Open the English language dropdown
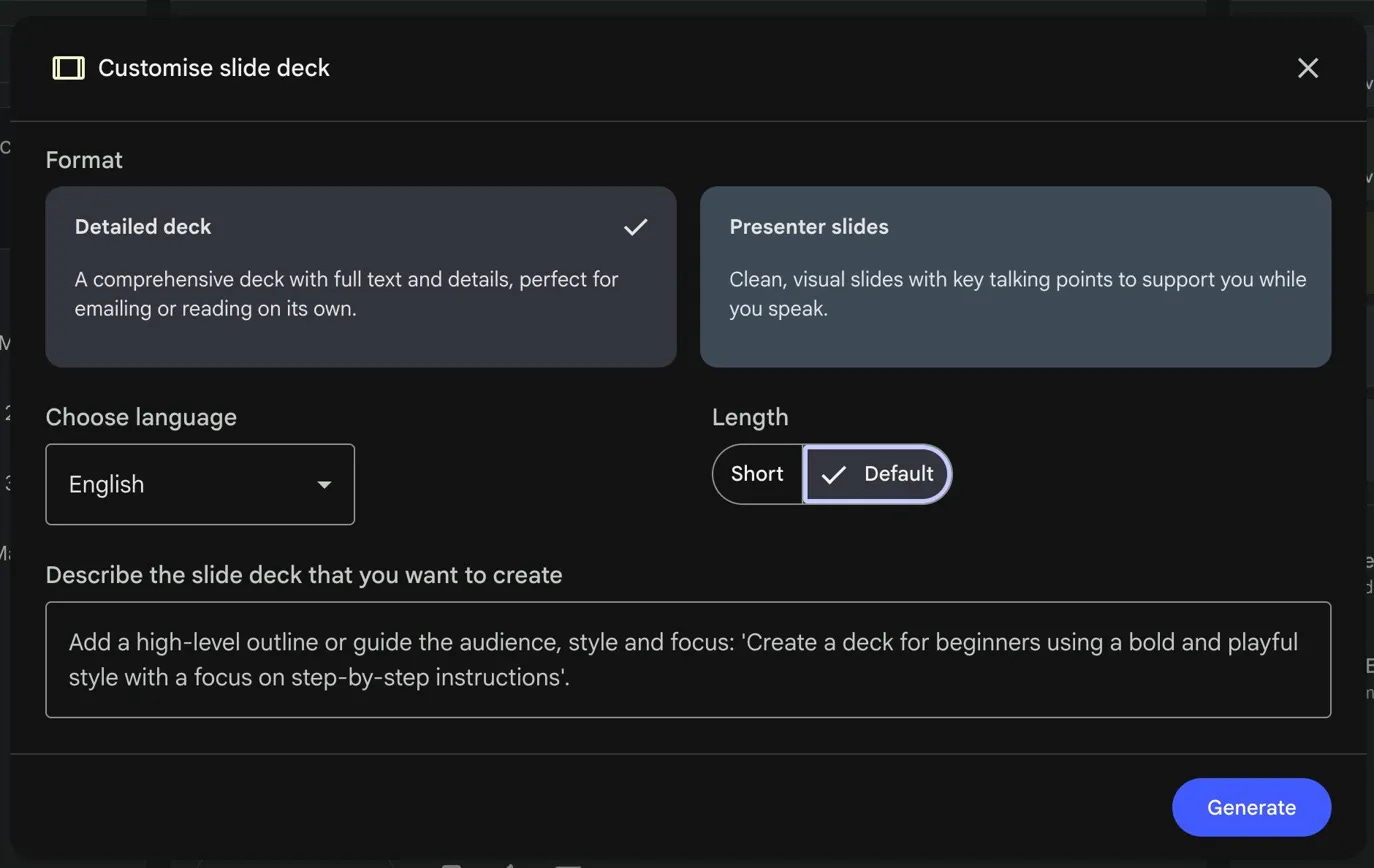This screenshot has height=868, width=1374. (x=199, y=484)
